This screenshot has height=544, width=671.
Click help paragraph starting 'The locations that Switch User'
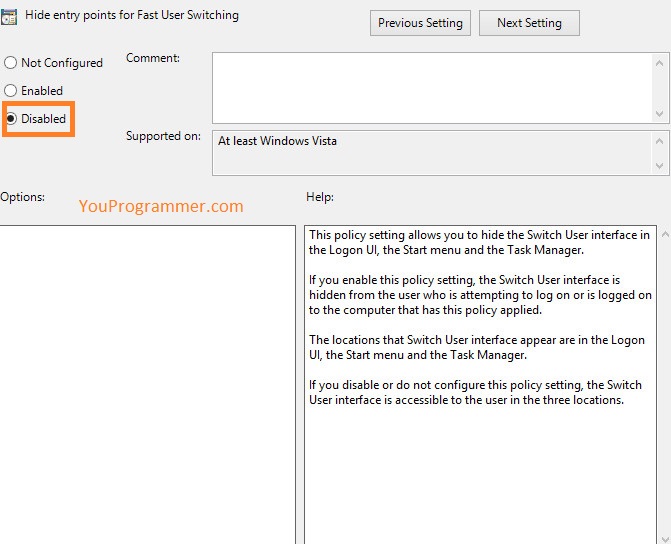coord(477,347)
